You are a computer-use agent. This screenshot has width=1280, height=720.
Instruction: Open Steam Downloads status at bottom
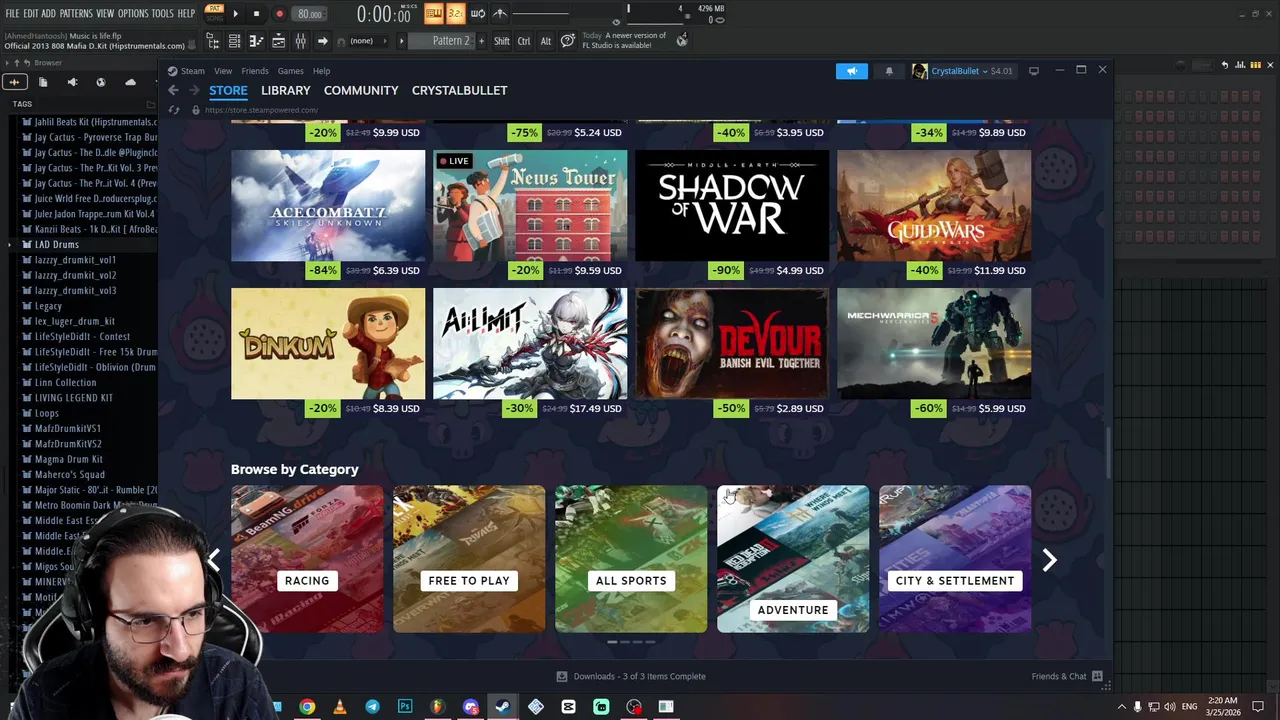631,676
